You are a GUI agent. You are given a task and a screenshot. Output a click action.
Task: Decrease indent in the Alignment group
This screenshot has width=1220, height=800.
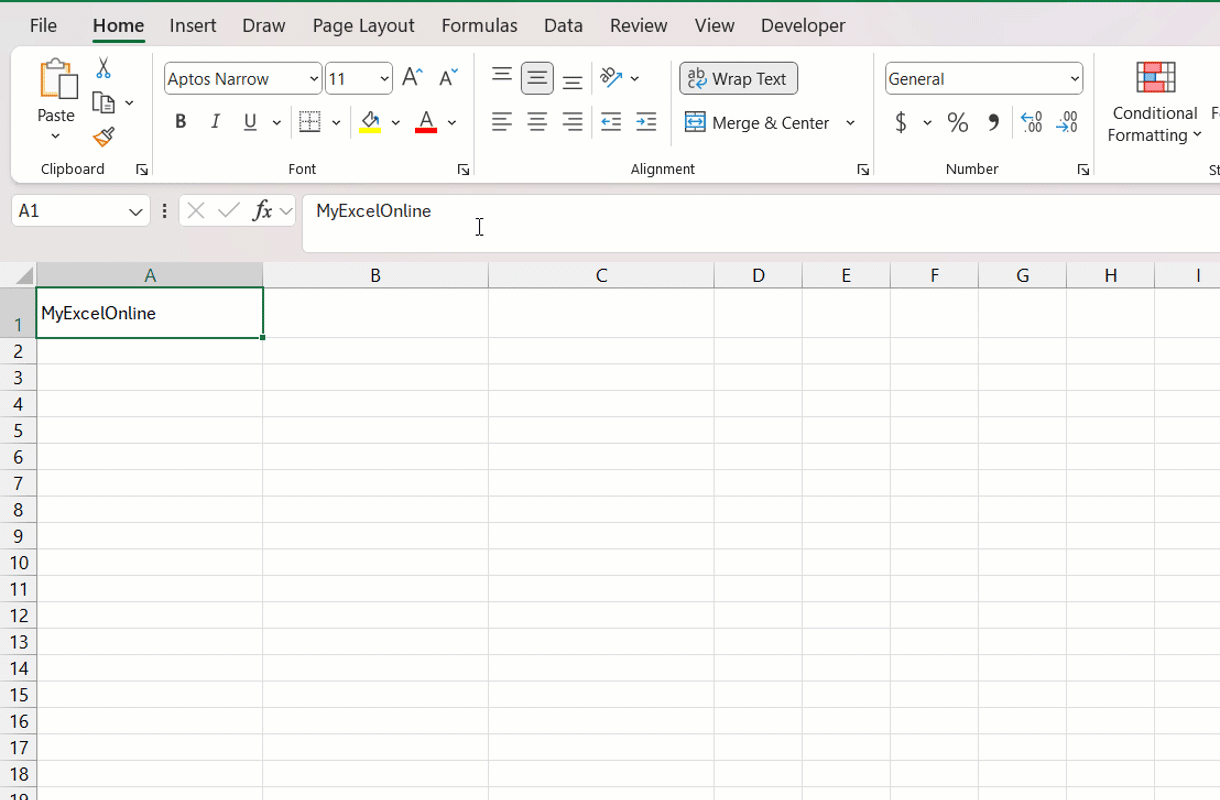(611, 122)
